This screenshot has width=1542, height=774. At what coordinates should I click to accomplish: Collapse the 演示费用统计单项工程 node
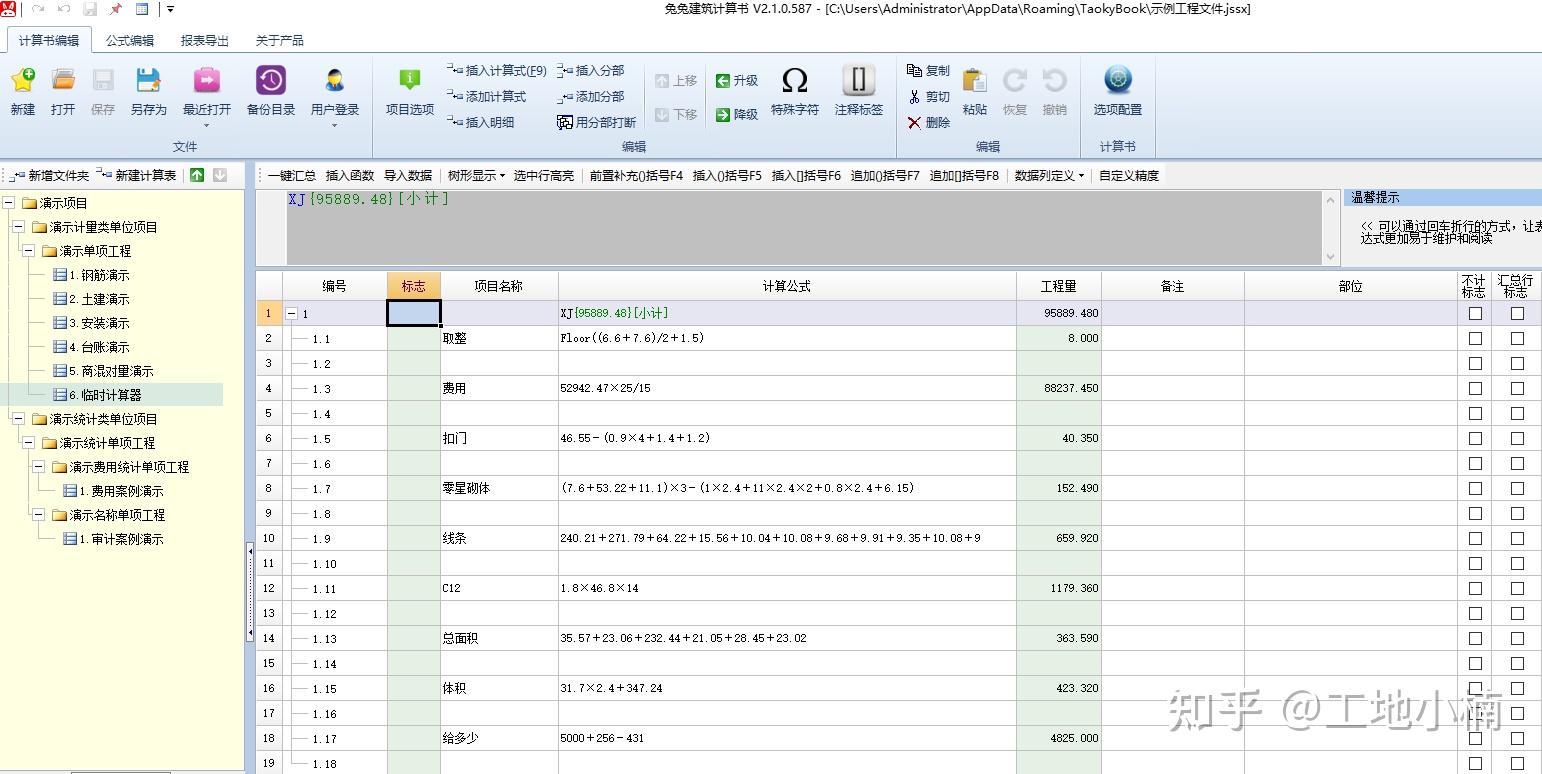tap(38, 467)
